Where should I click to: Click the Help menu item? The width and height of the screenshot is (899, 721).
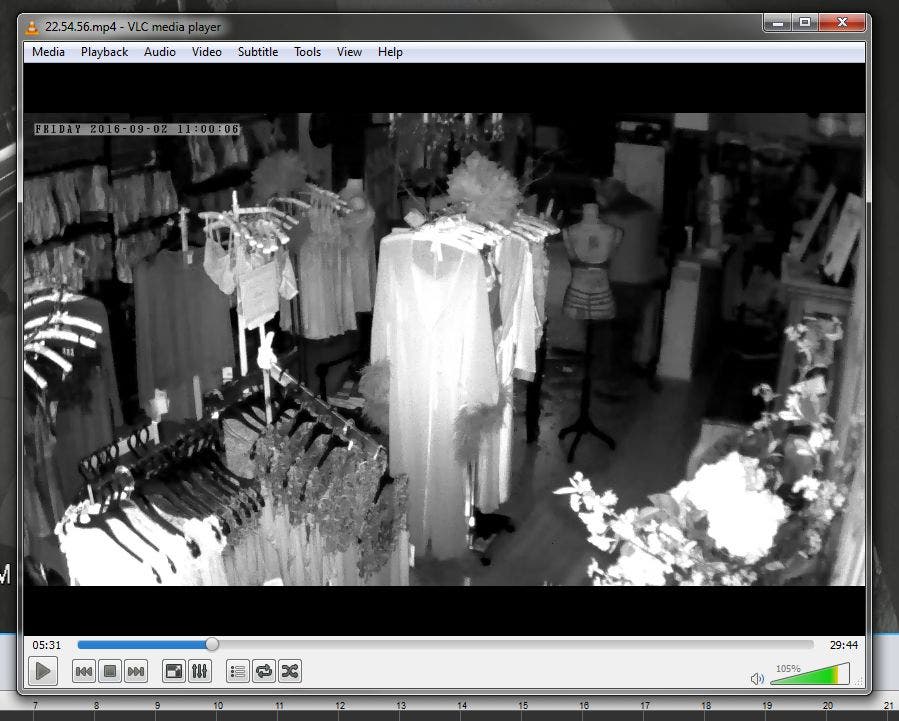[390, 52]
